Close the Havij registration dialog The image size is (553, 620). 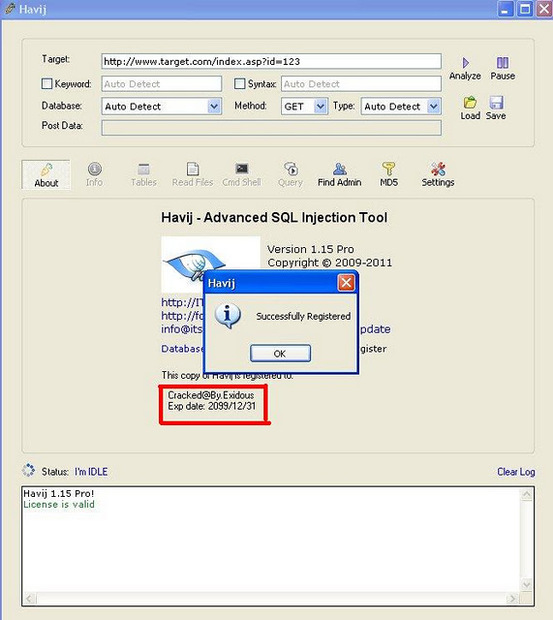click(346, 283)
